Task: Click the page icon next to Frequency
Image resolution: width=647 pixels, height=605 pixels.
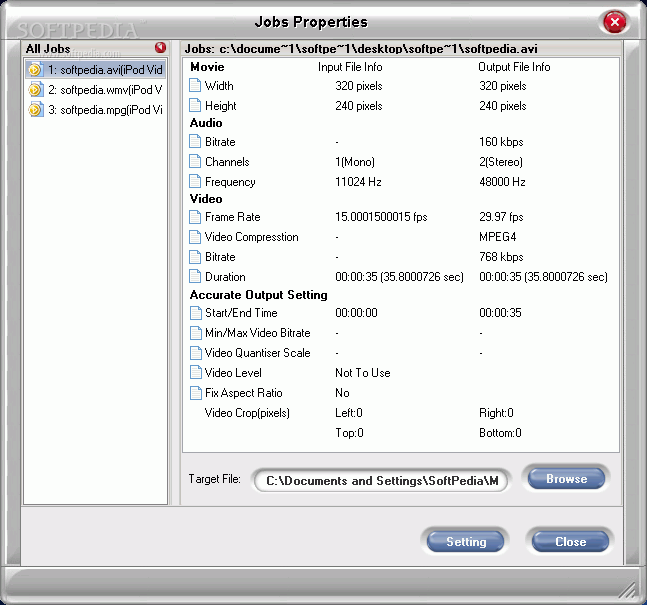Action: pyautogui.click(x=195, y=182)
